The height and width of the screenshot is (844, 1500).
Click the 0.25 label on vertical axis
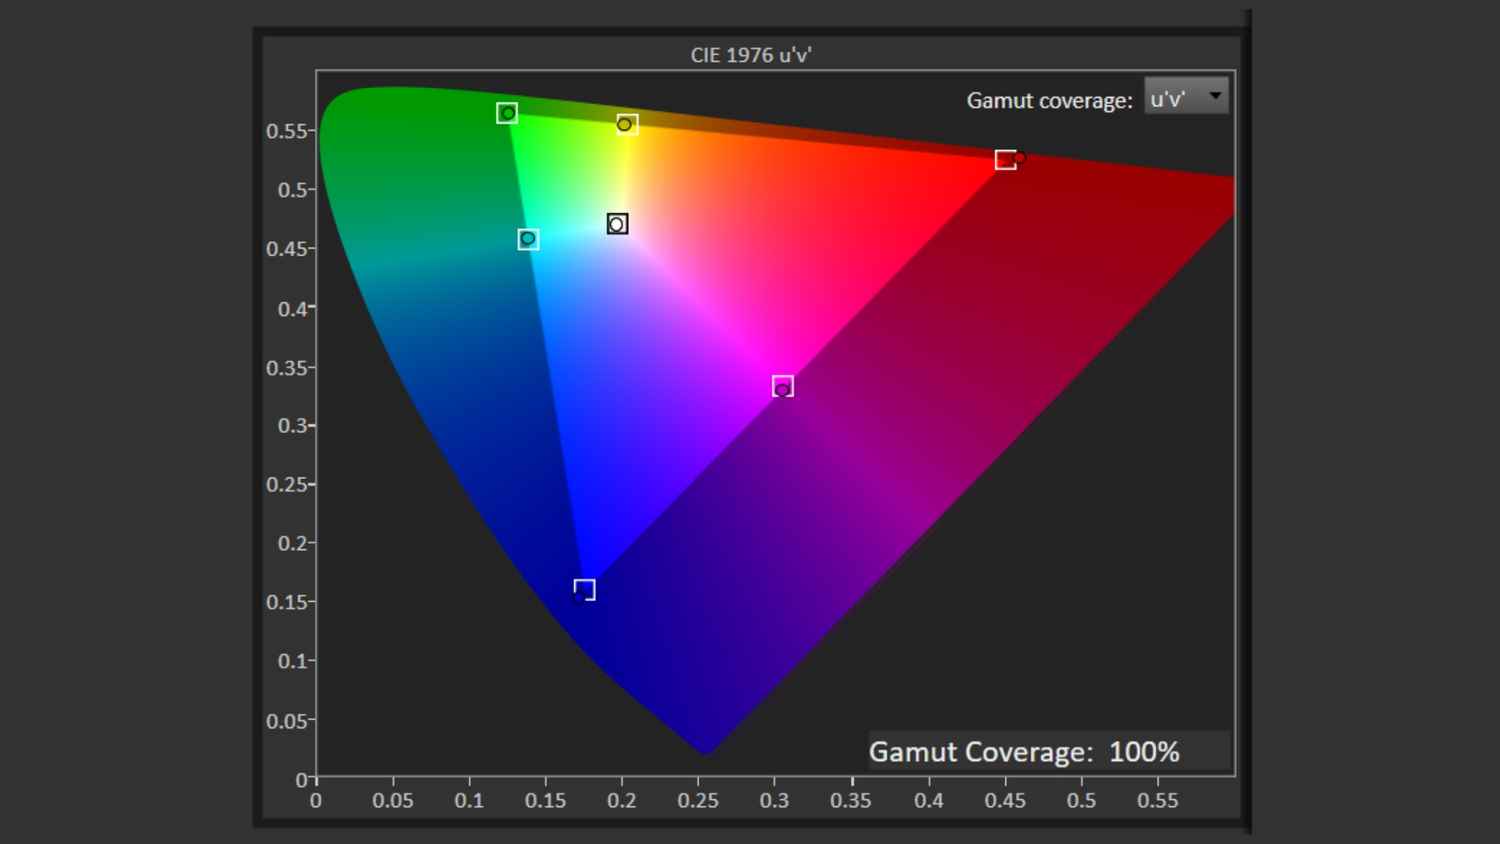point(288,484)
